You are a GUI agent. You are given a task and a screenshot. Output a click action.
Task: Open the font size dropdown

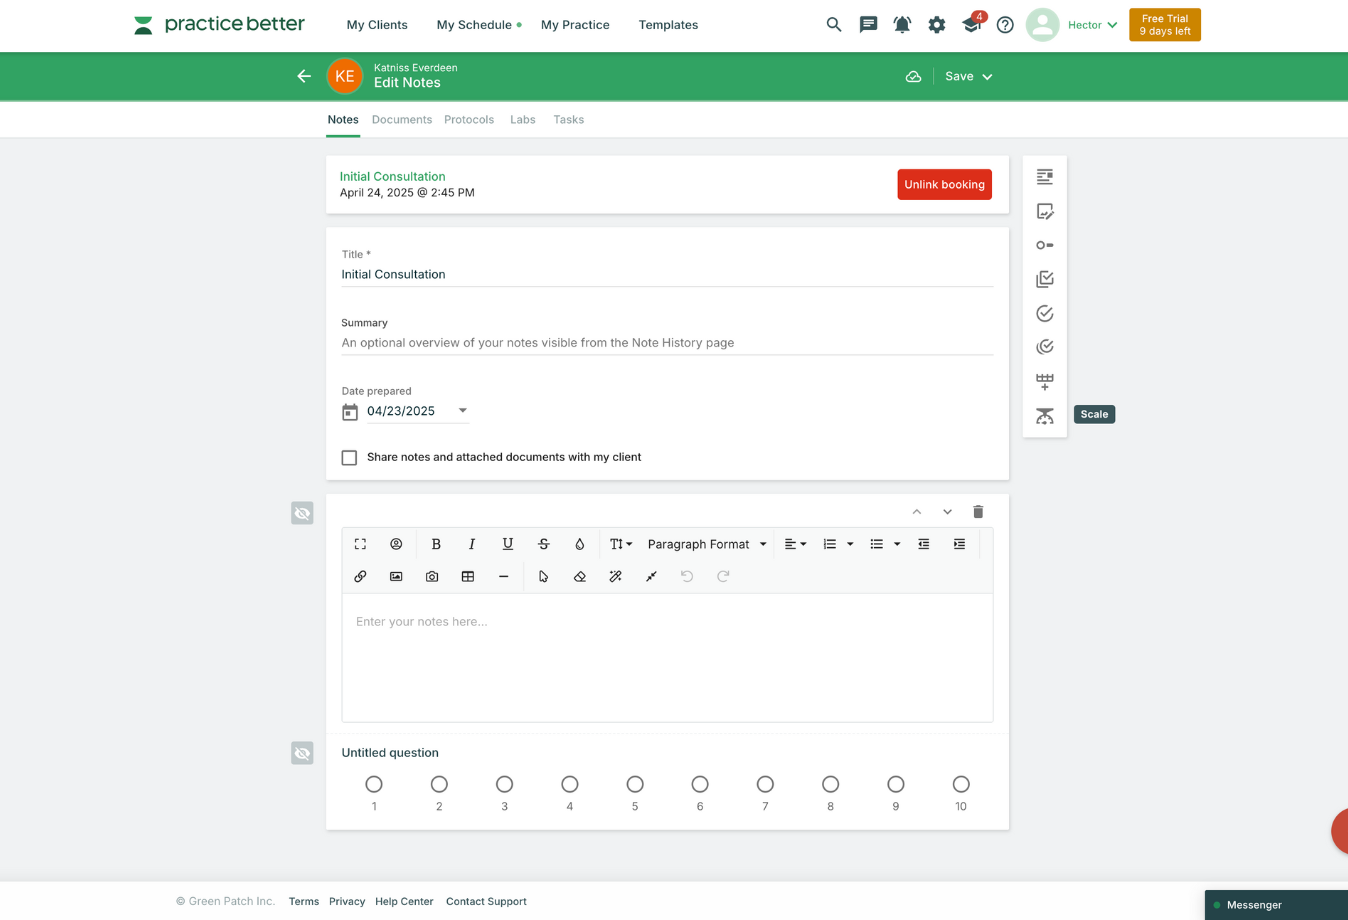(x=621, y=544)
